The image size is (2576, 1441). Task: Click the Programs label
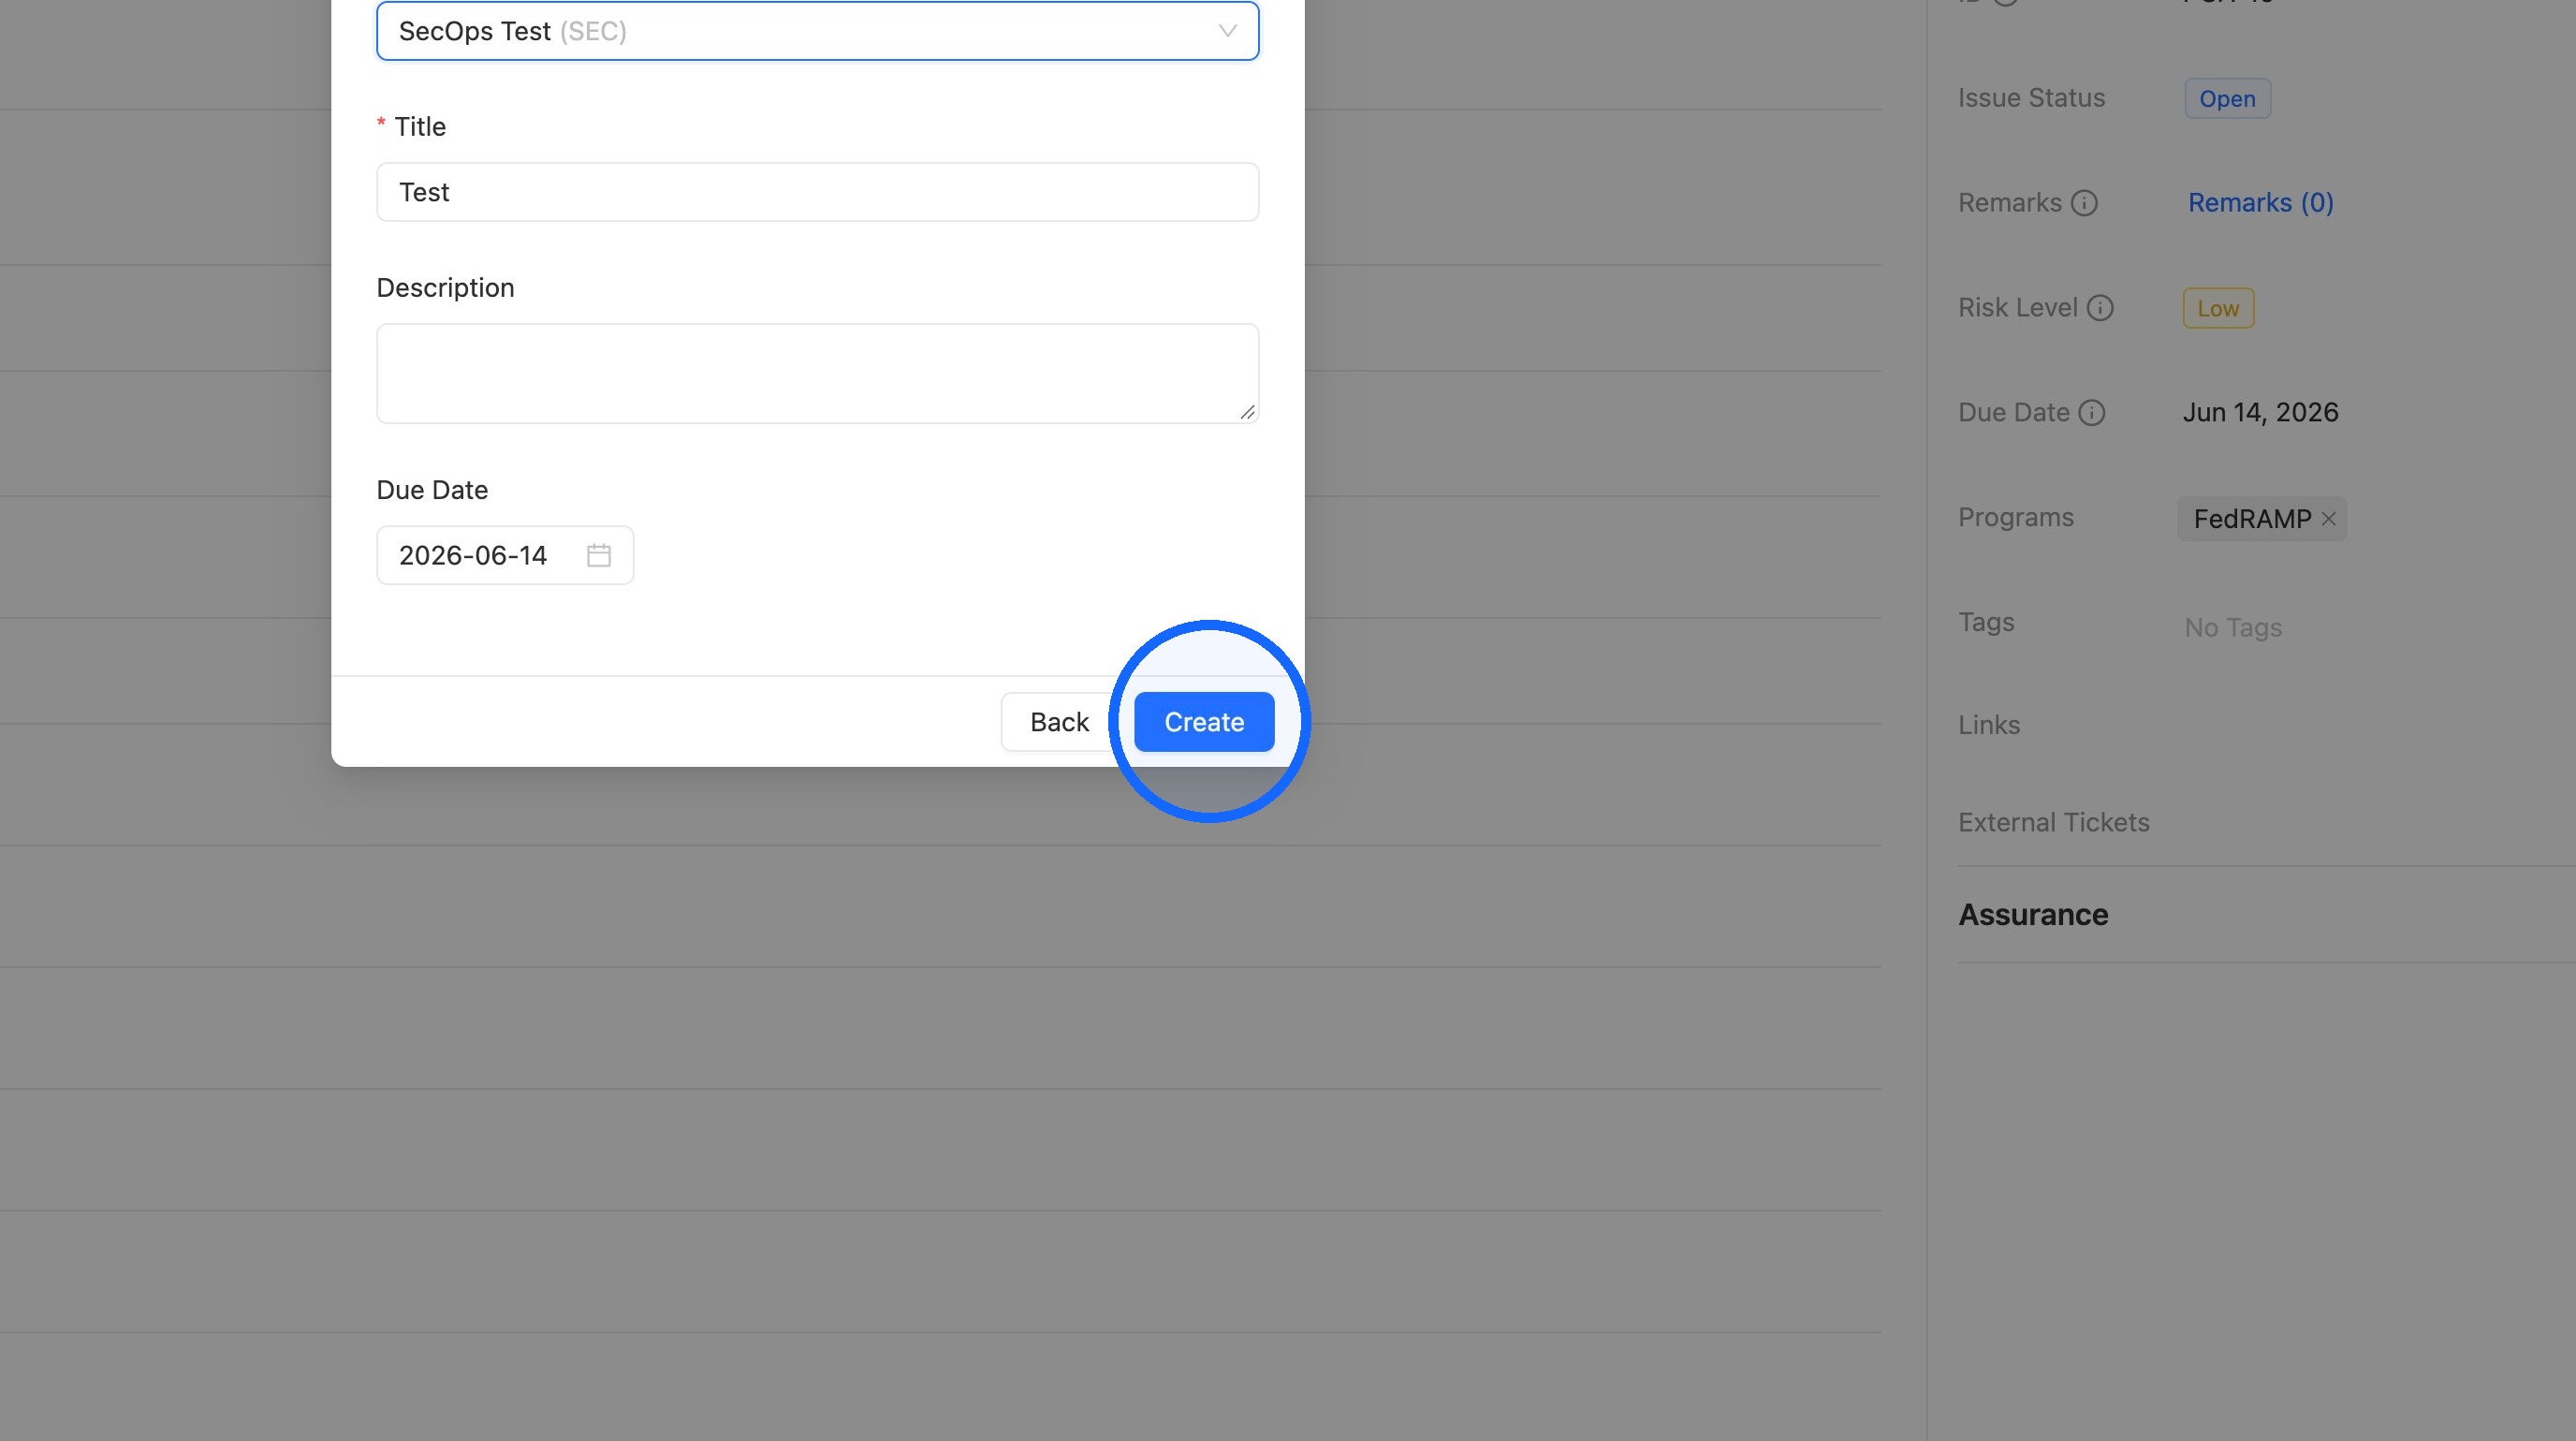click(2015, 518)
